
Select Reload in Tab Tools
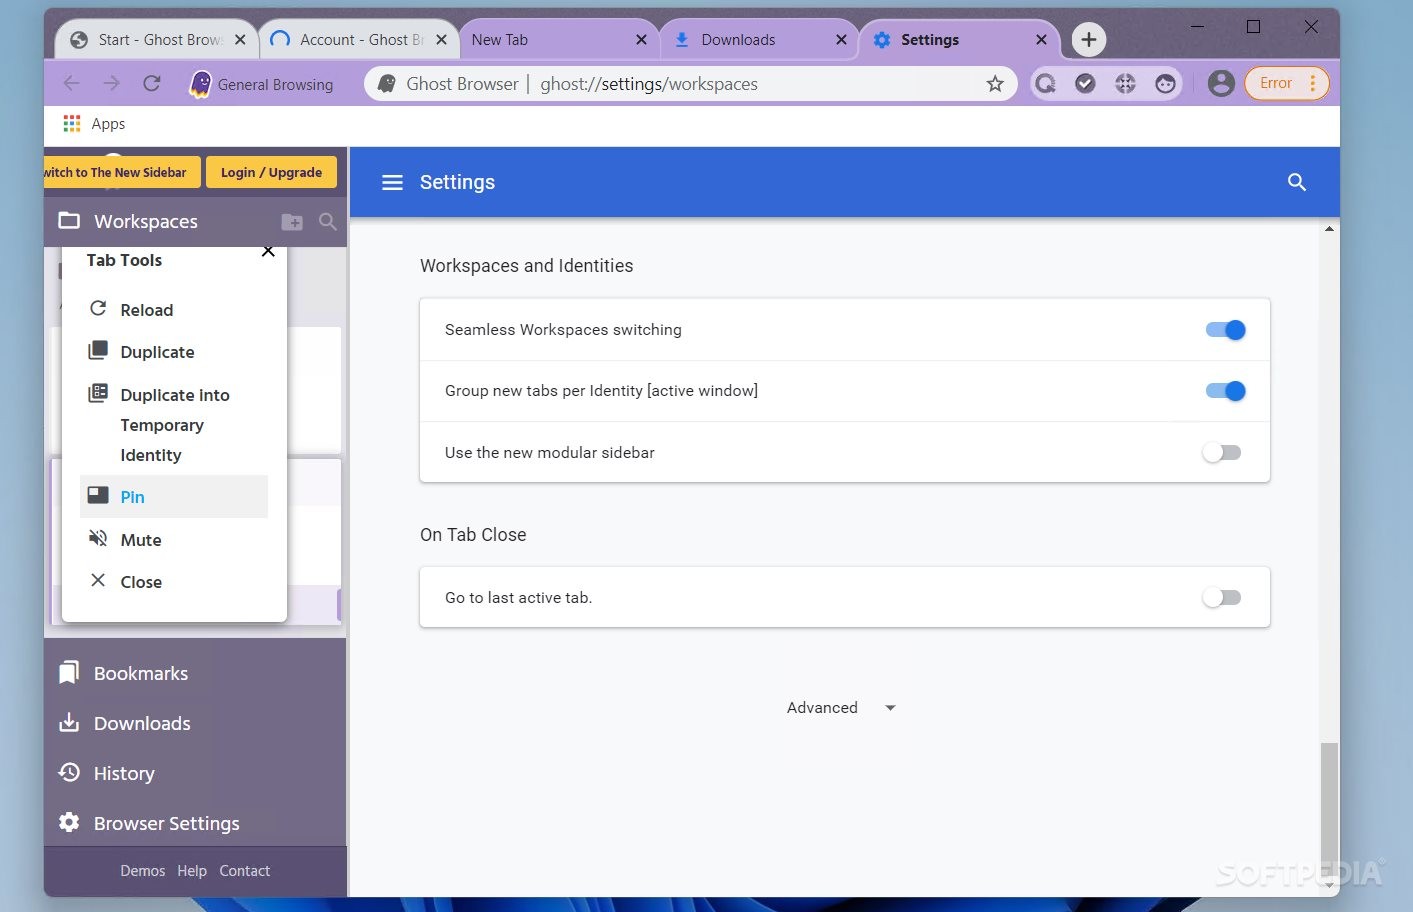point(174,310)
